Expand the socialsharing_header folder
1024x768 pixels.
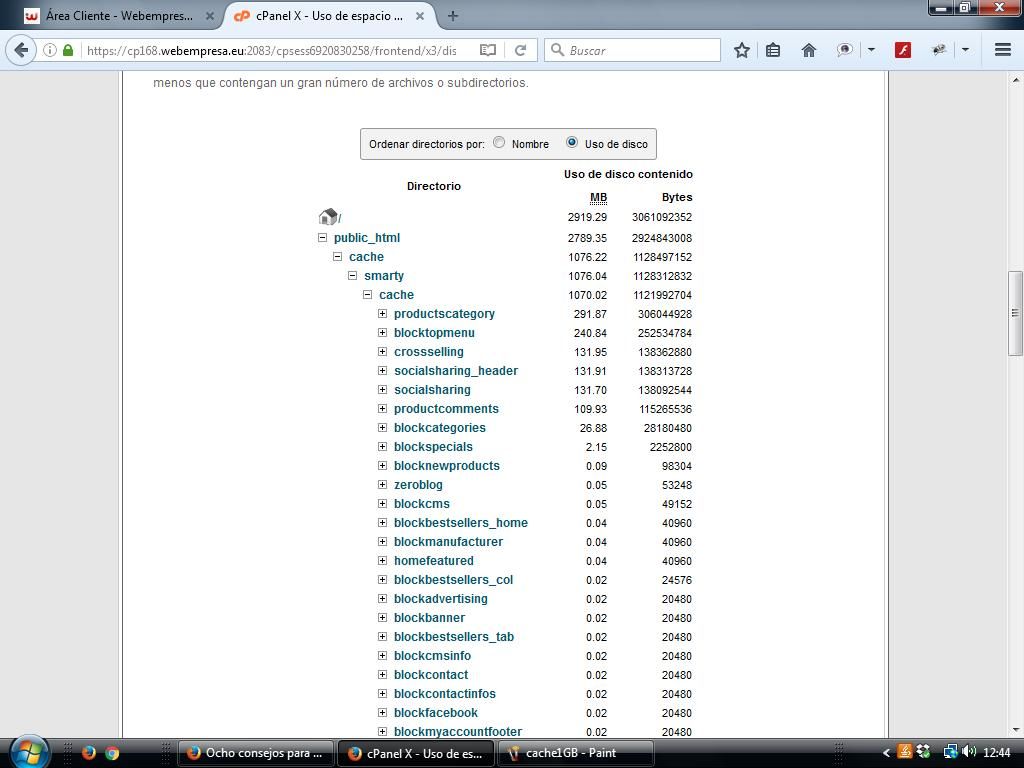click(x=382, y=370)
